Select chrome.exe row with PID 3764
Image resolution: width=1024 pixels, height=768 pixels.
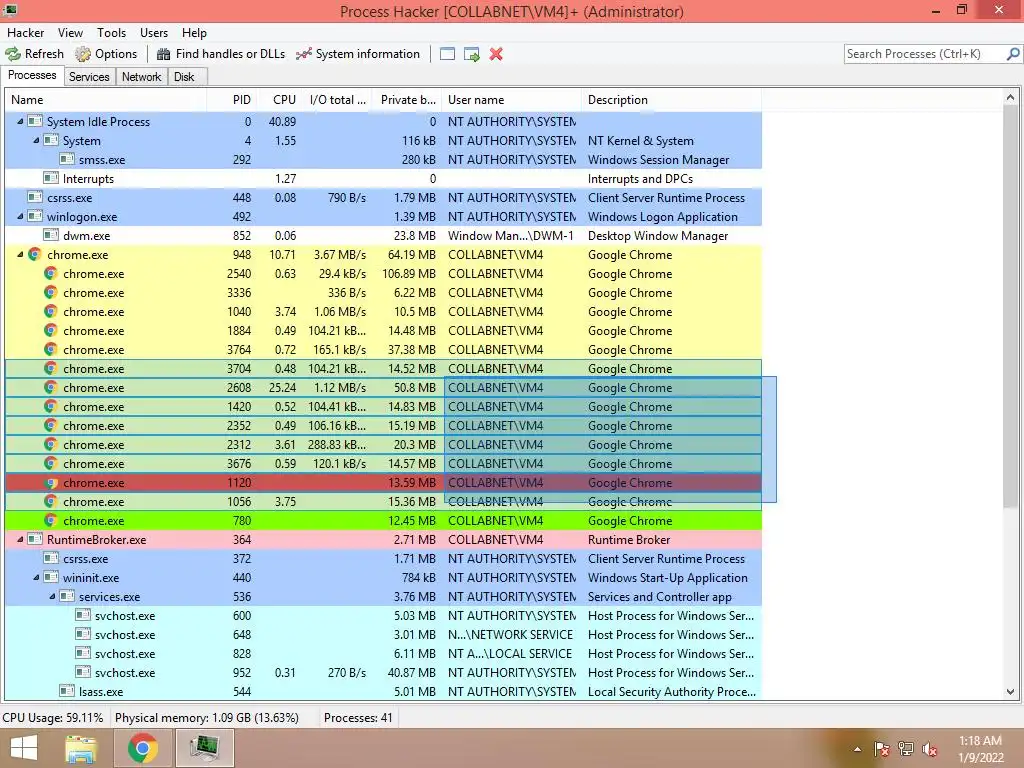point(383,349)
